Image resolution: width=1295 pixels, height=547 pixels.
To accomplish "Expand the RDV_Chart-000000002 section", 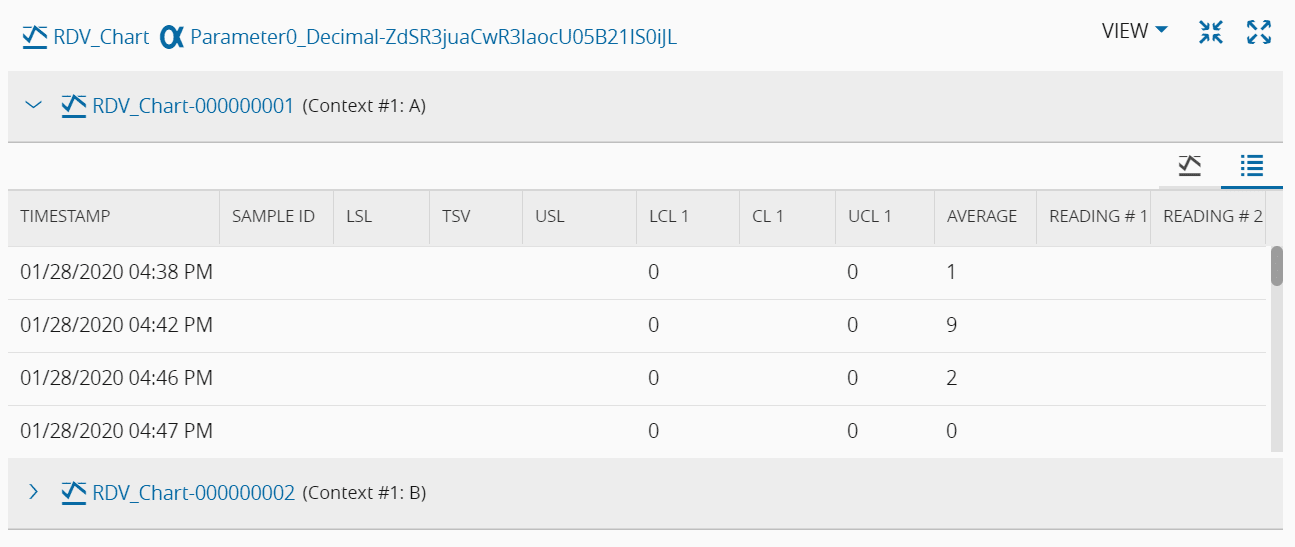I will tap(33, 492).
